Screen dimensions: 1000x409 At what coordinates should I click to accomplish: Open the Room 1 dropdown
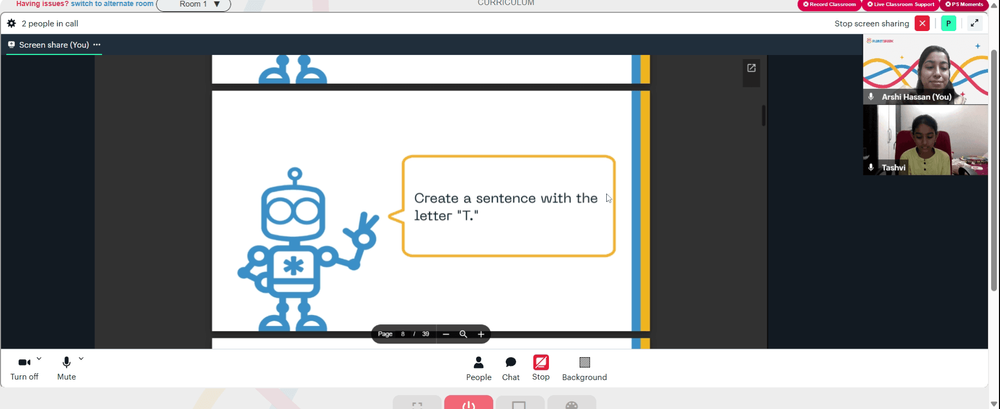[194, 4]
